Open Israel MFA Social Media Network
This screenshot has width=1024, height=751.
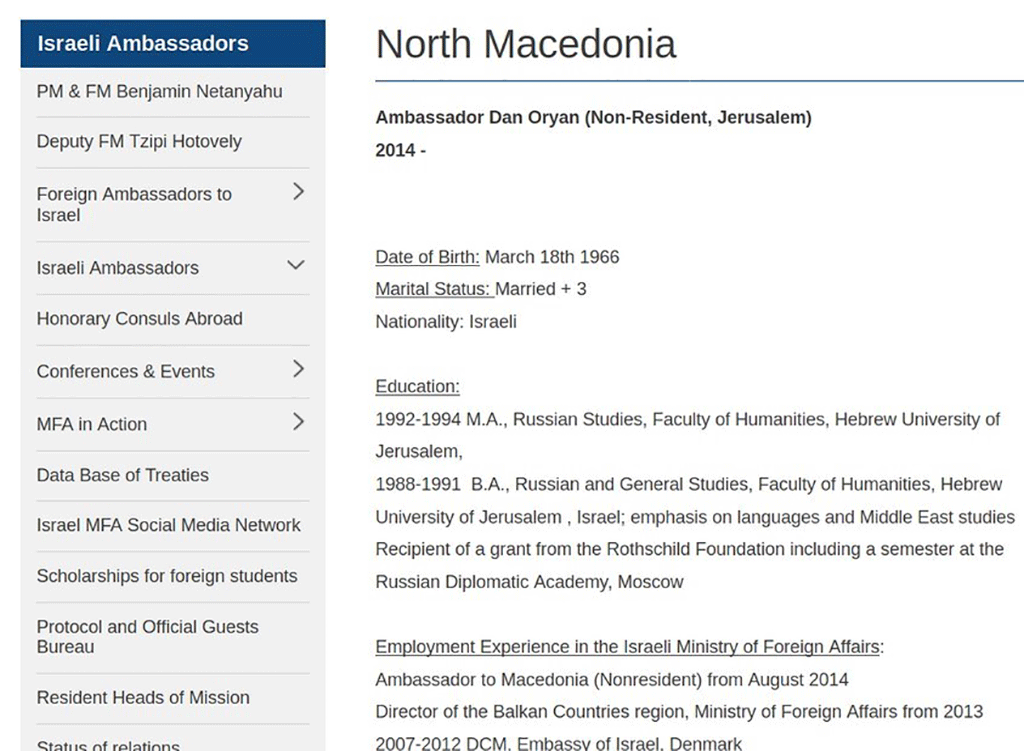(x=168, y=525)
